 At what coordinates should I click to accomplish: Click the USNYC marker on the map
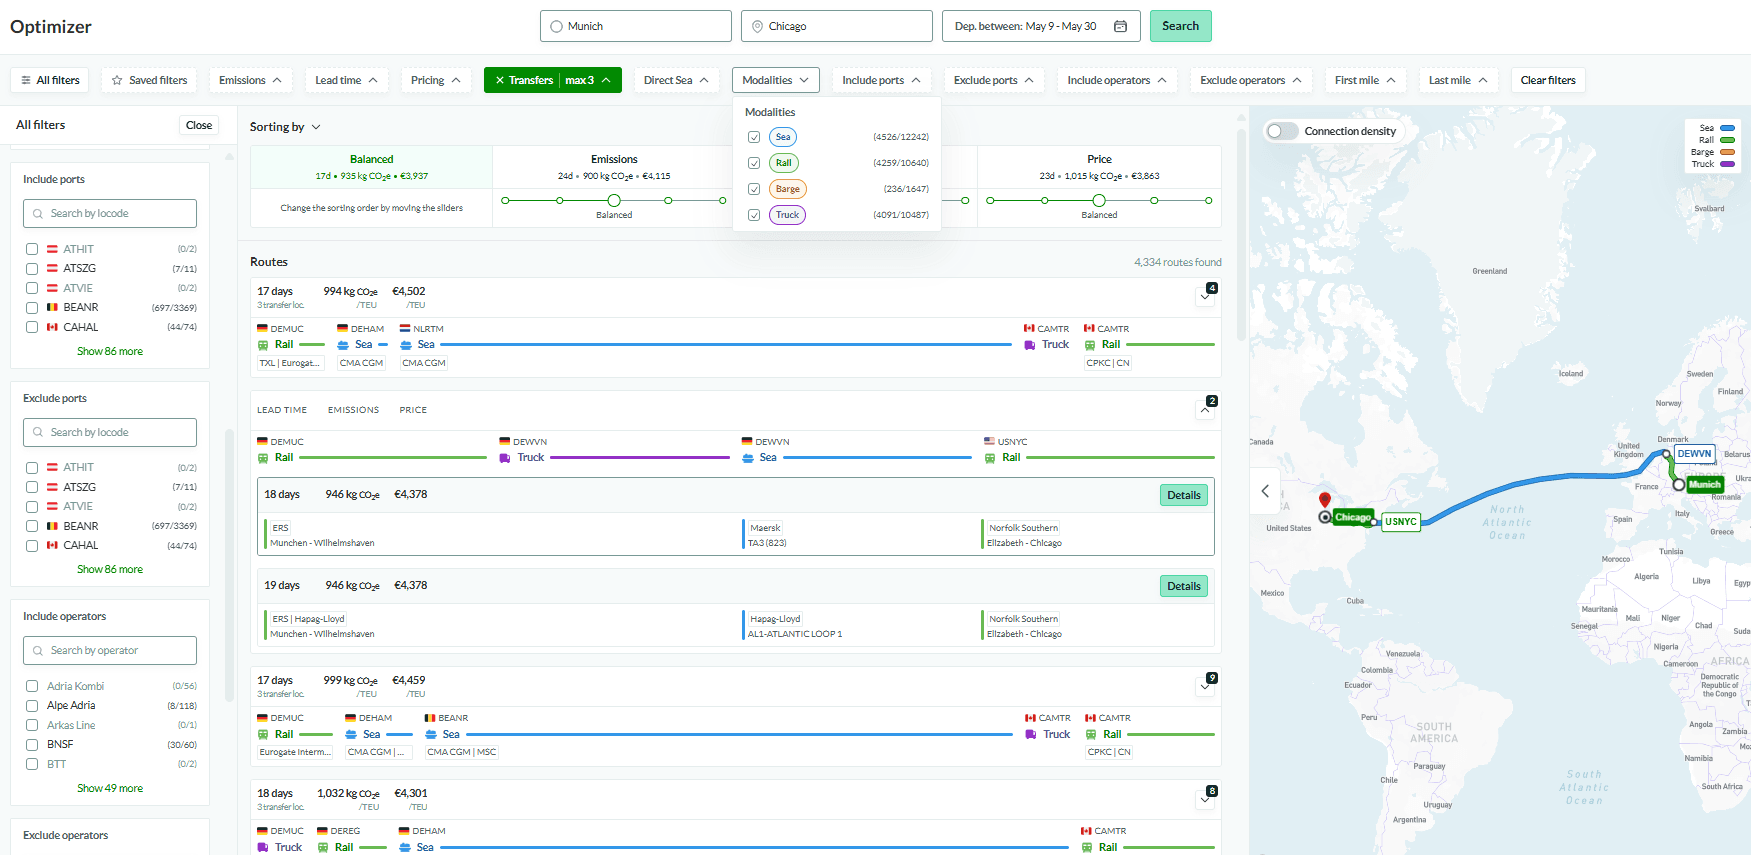(1400, 521)
